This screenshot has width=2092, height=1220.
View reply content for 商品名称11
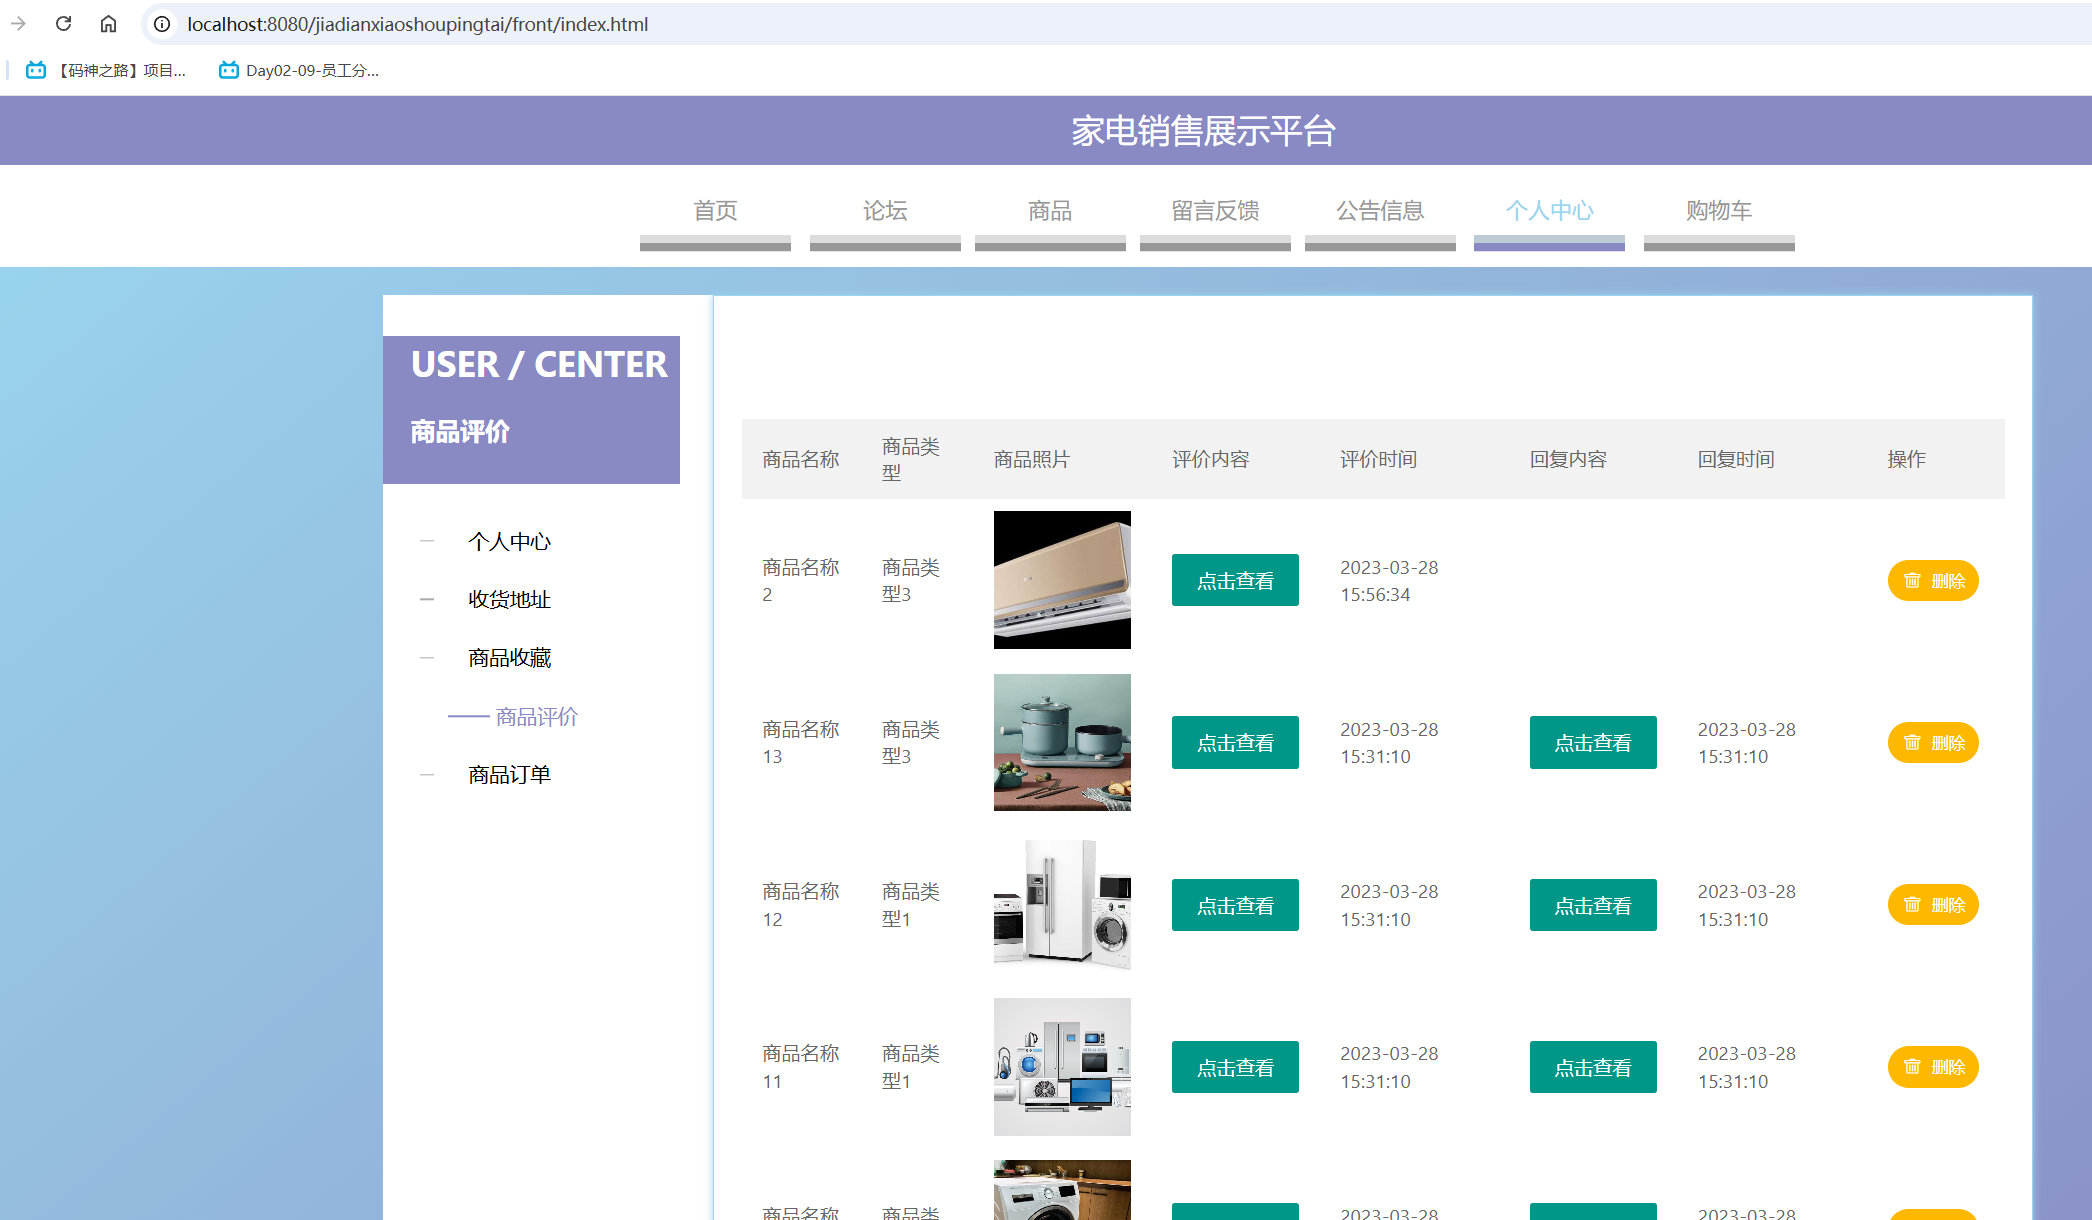click(x=1593, y=1067)
